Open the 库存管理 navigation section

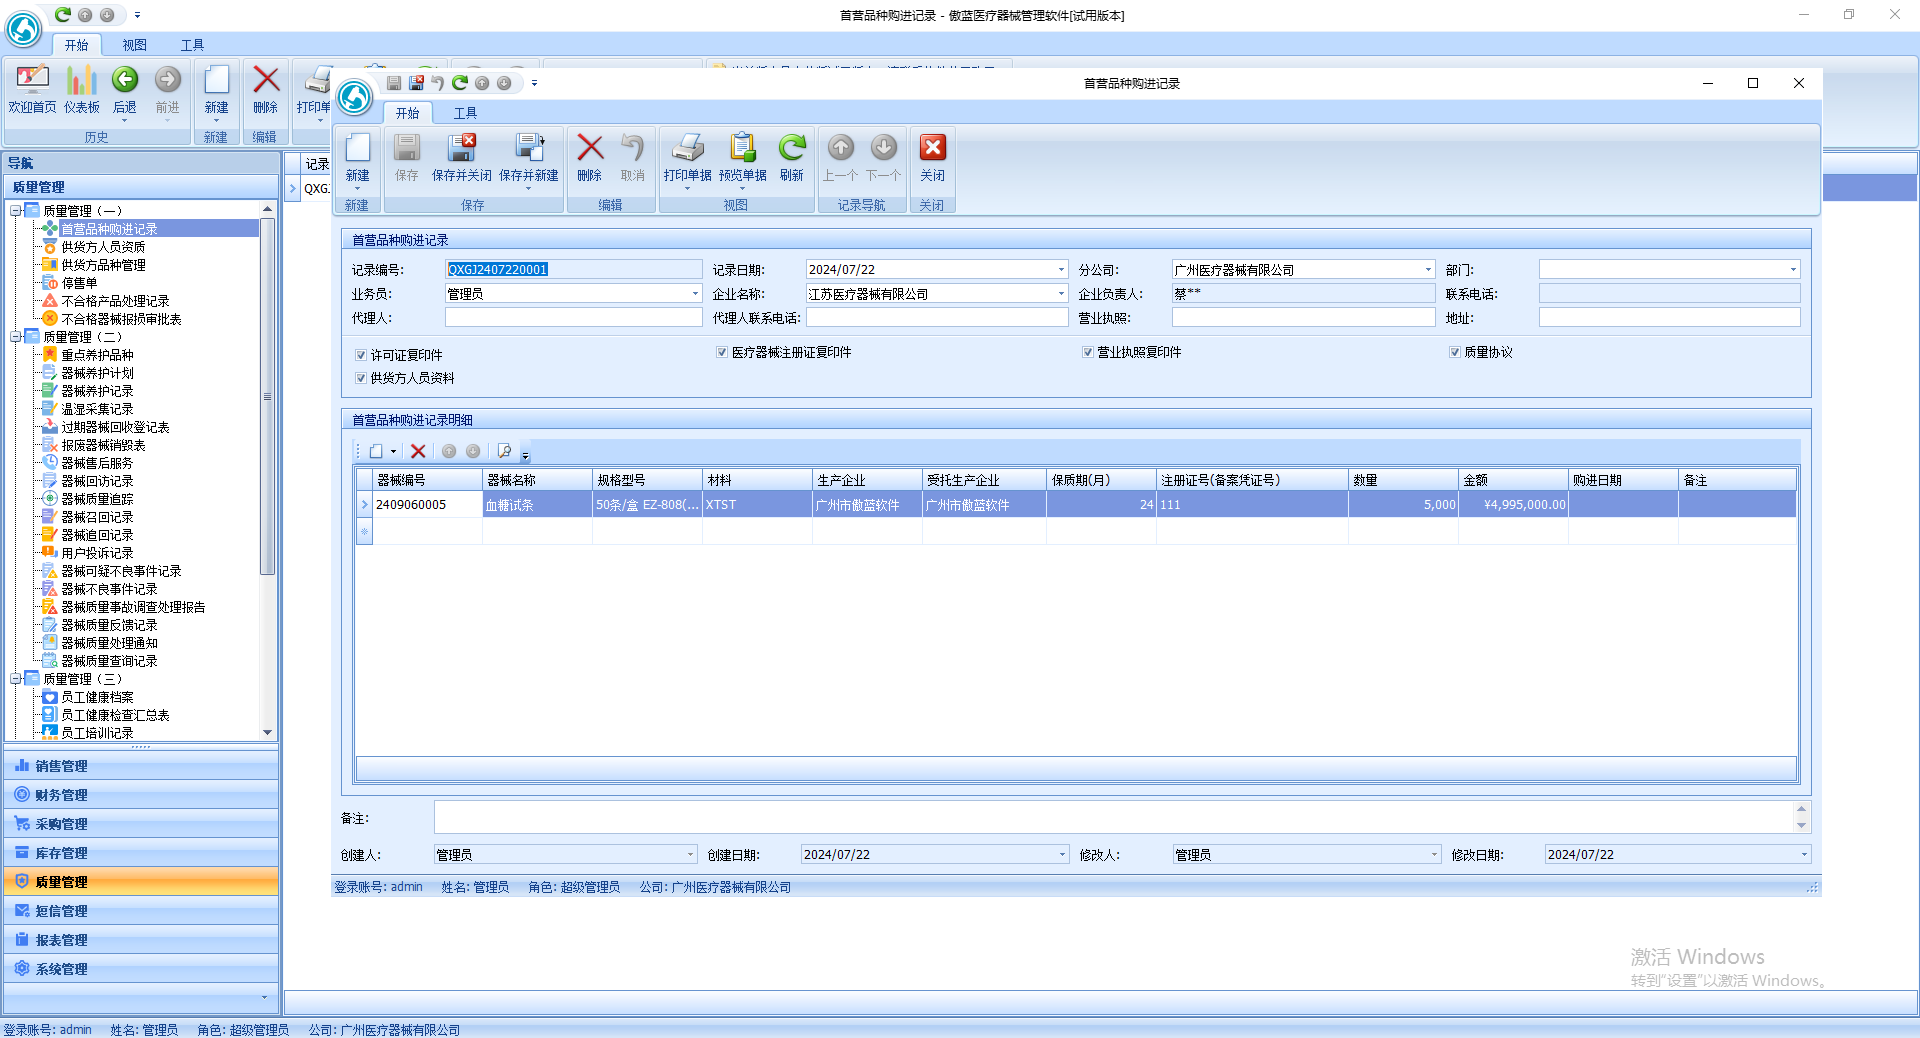click(62, 853)
